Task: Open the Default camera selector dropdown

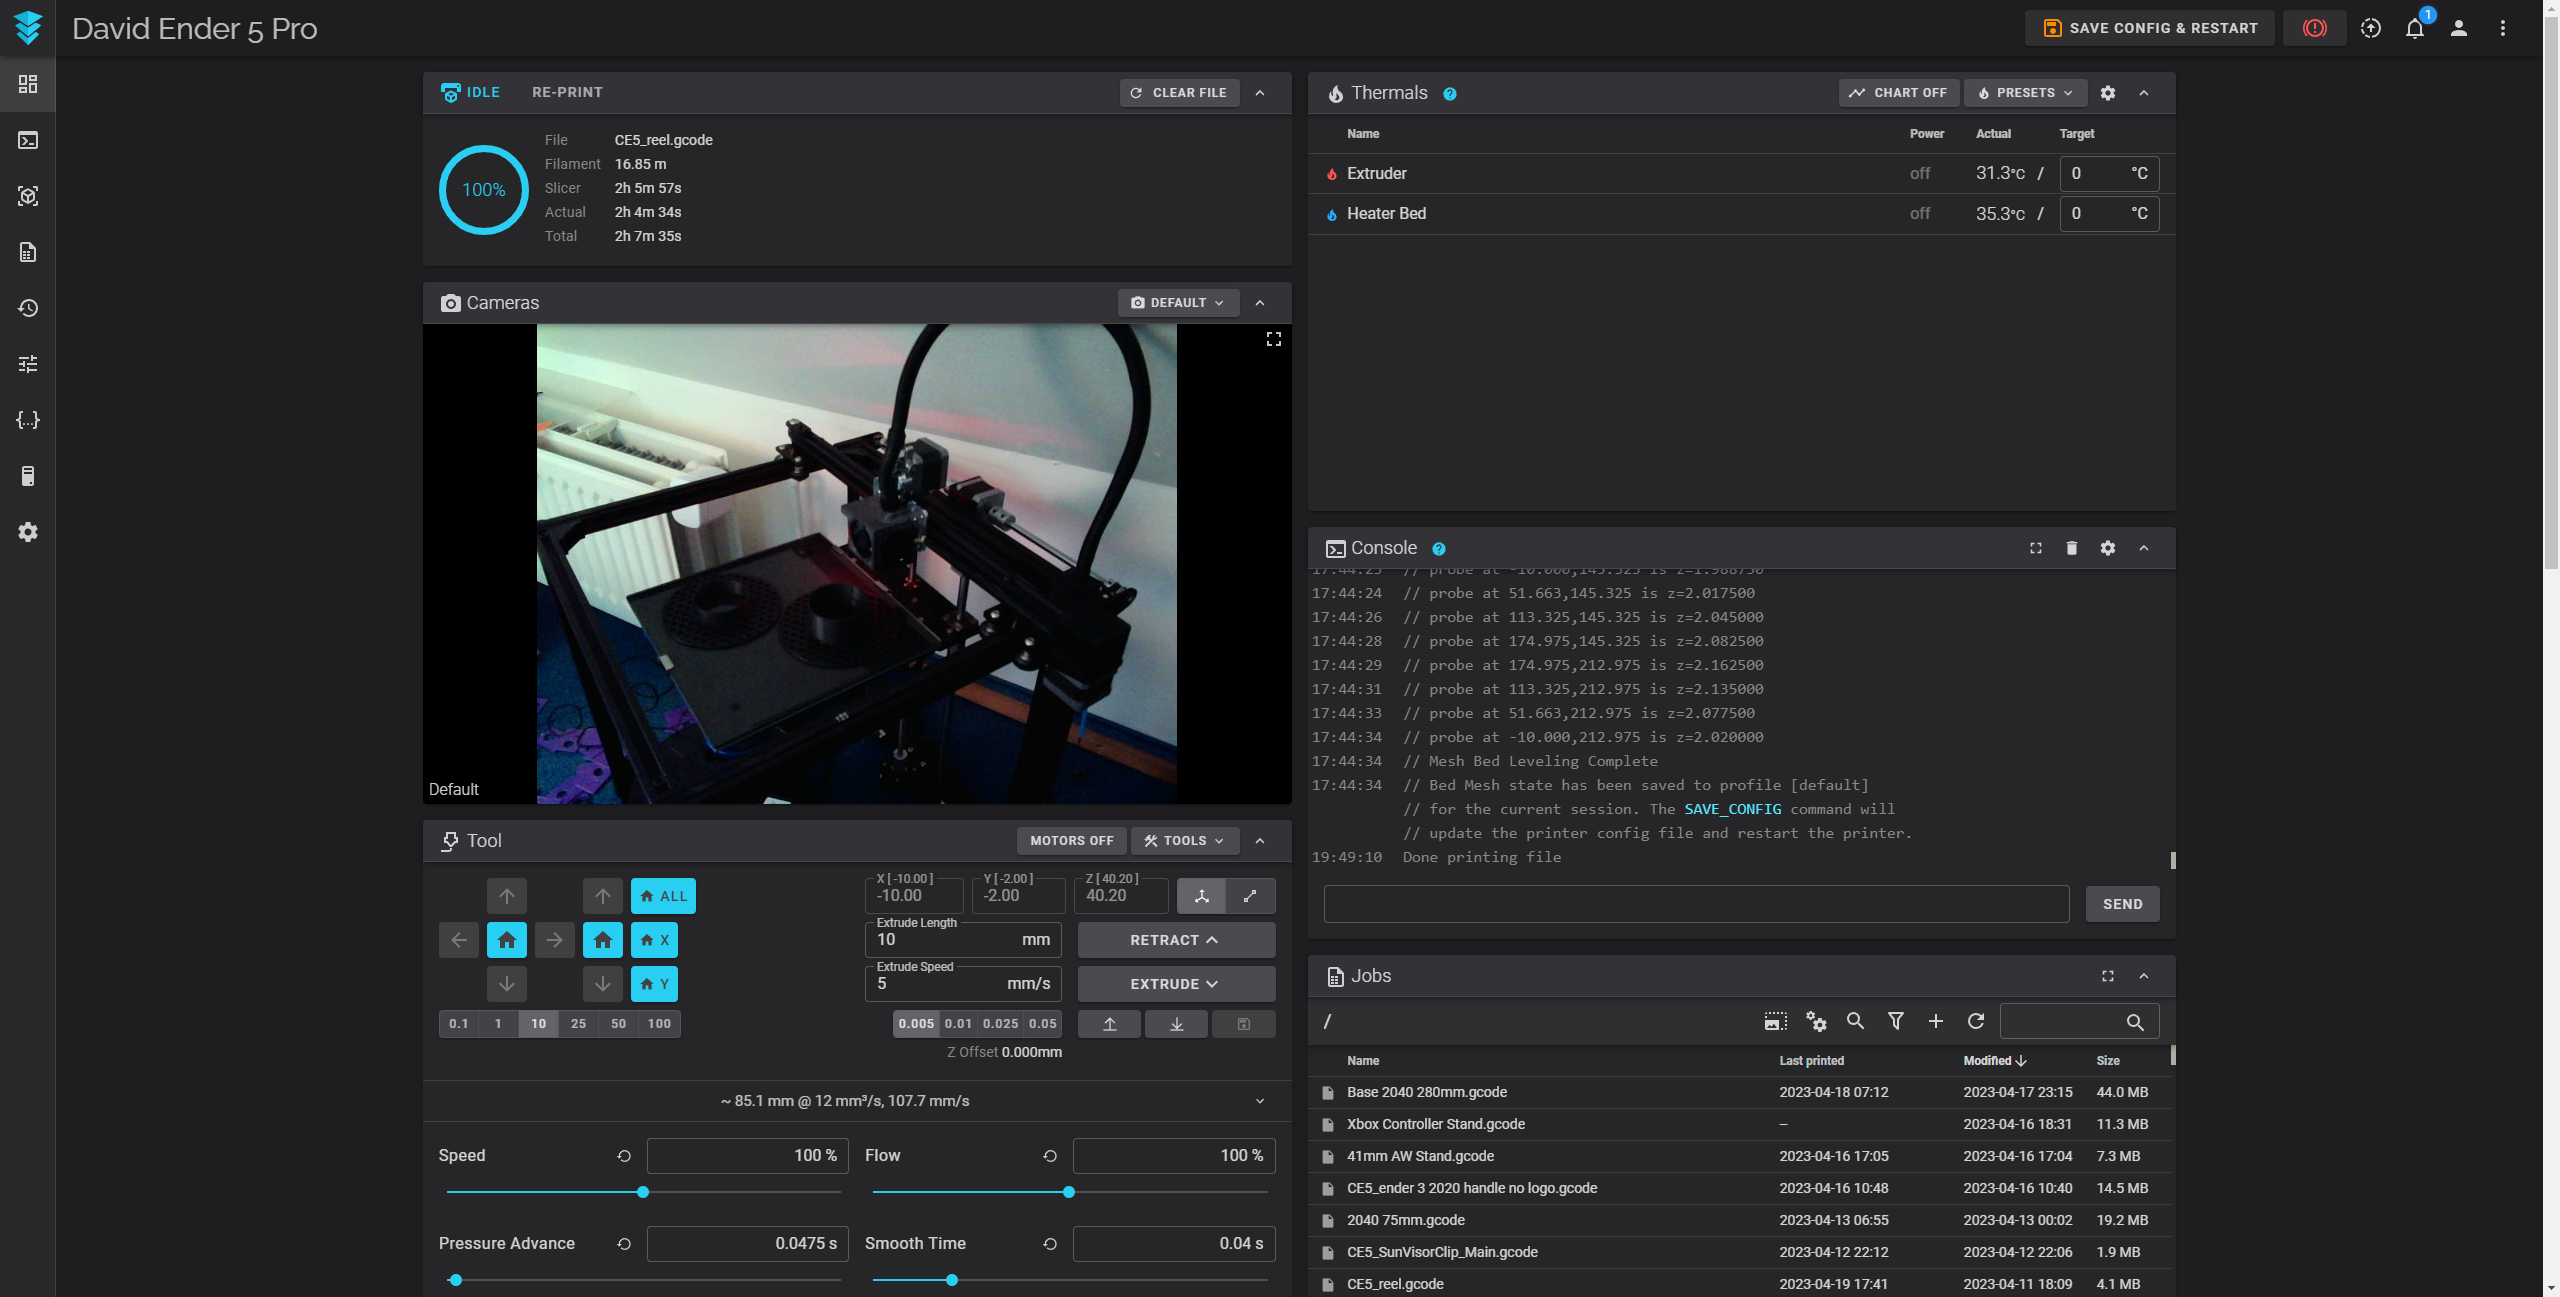Action: (x=1177, y=303)
